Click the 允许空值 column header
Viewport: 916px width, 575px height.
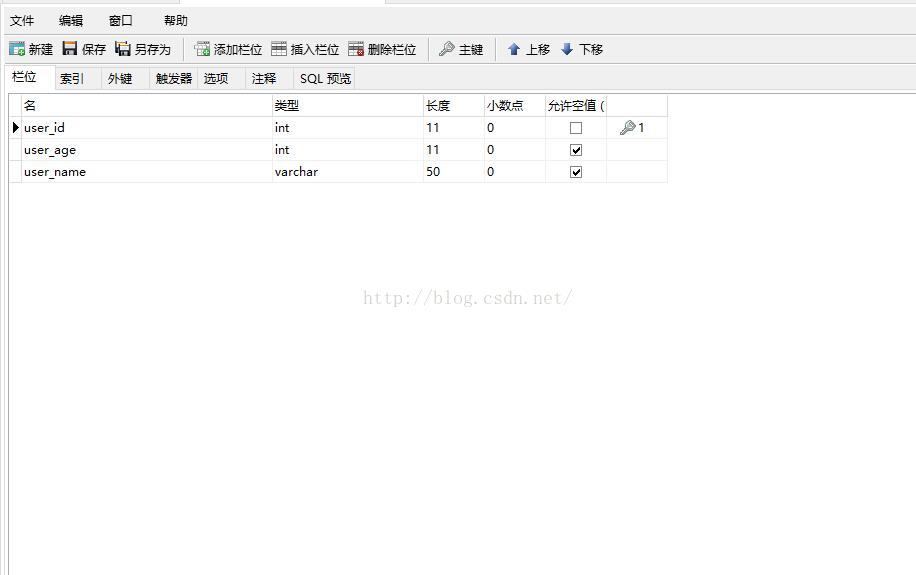tap(576, 106)
